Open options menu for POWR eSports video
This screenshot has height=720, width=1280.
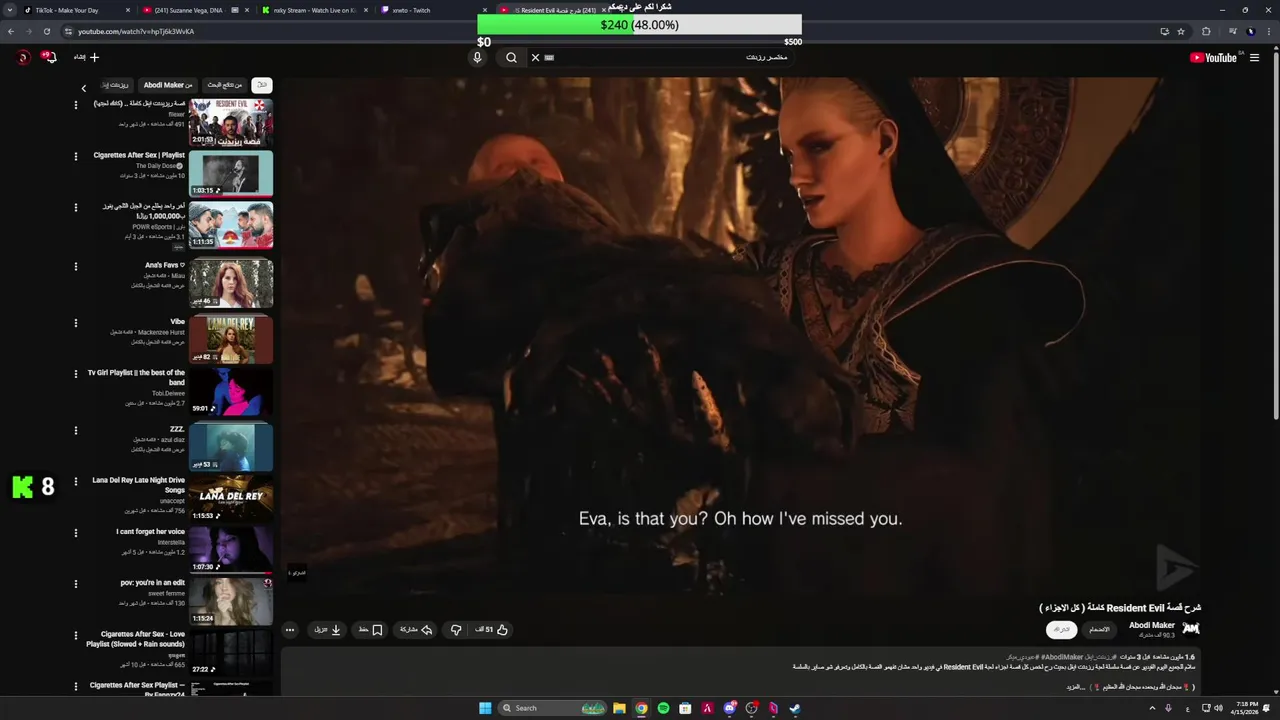76,208
